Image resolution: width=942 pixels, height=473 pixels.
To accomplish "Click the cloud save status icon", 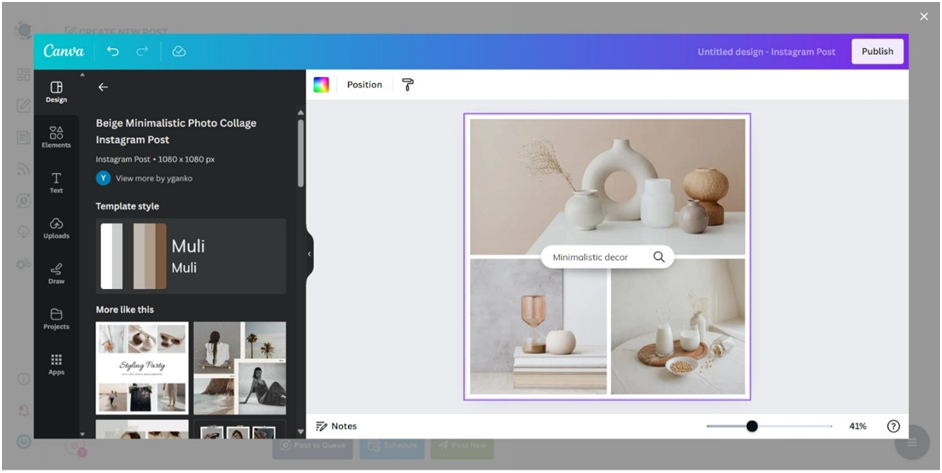I will point(179,51).
